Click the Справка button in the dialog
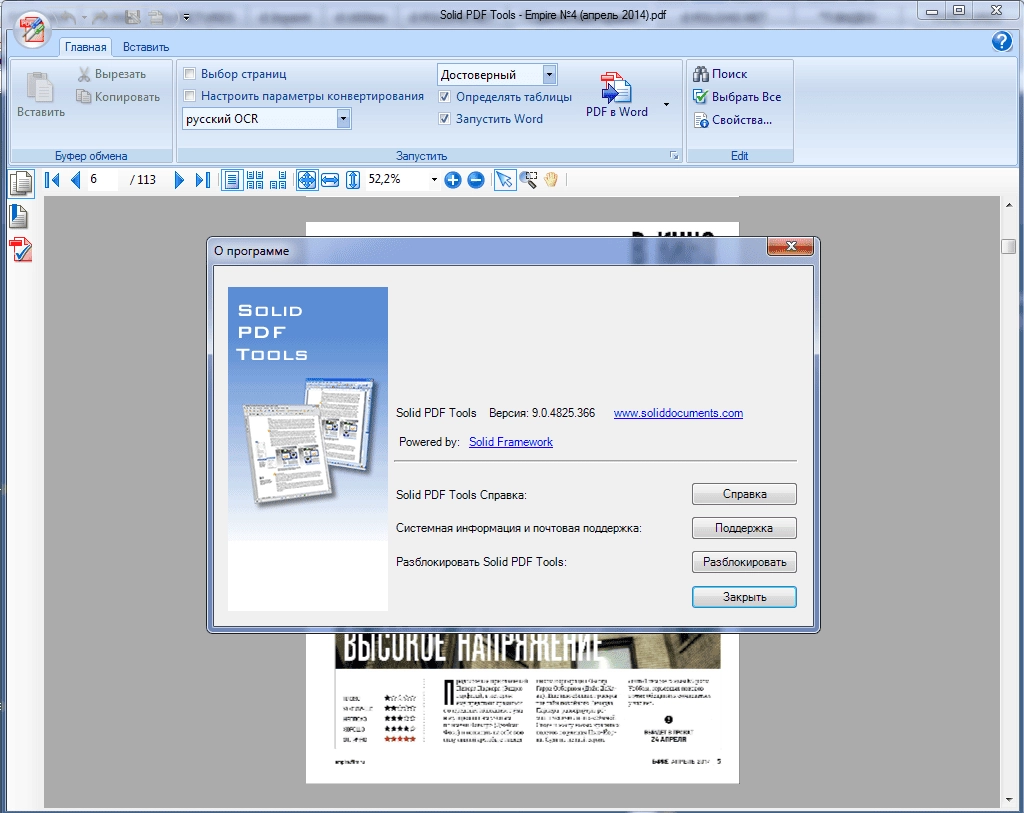Screen dimensions: 1024x813 744,494
